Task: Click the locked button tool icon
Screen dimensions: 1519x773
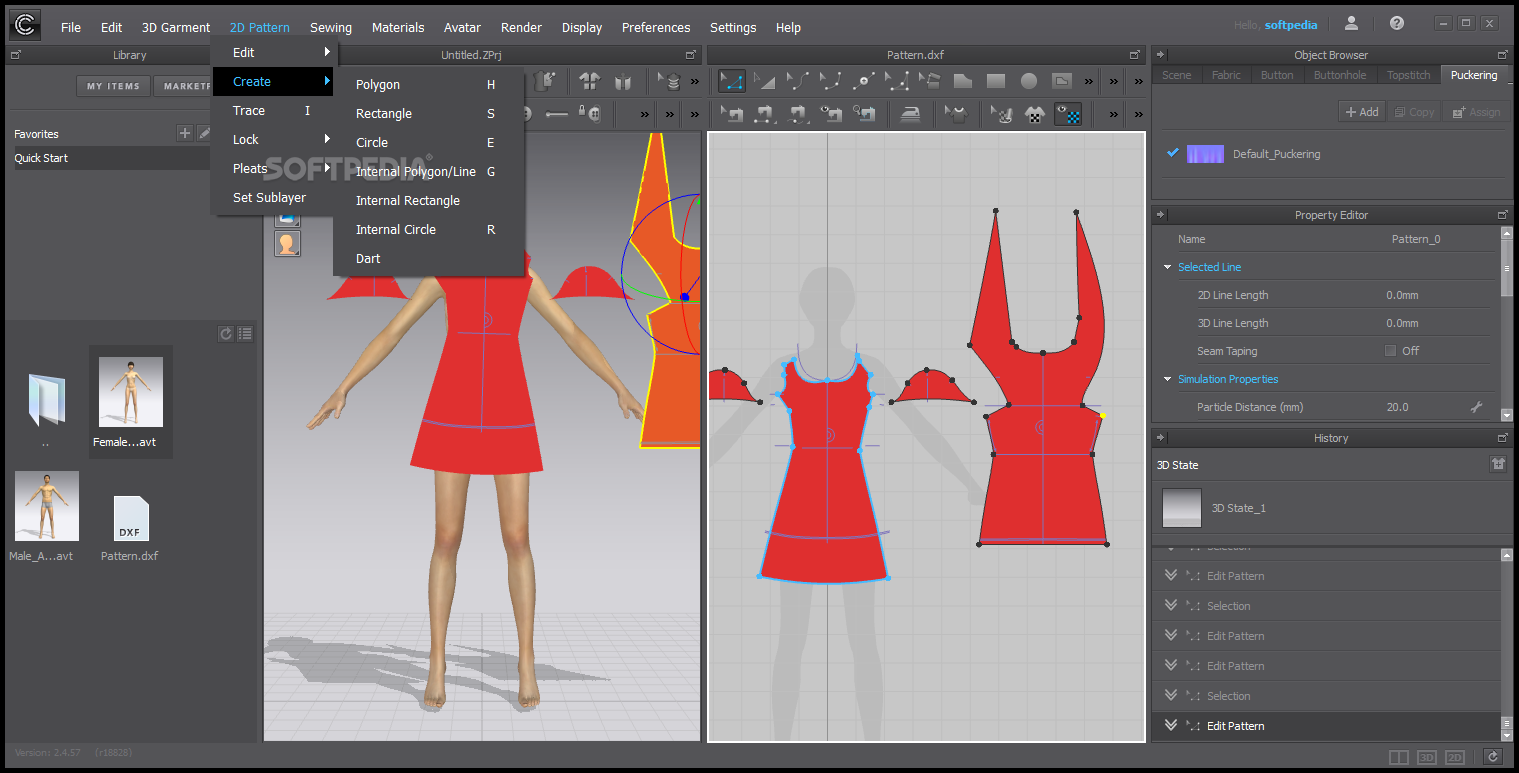Action: (x=590, y=113)
